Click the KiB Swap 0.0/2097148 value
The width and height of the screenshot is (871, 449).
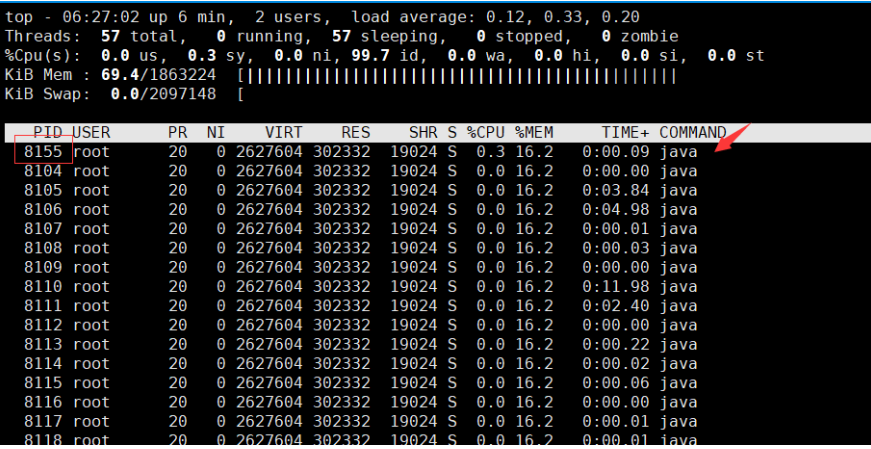[163, 94]
